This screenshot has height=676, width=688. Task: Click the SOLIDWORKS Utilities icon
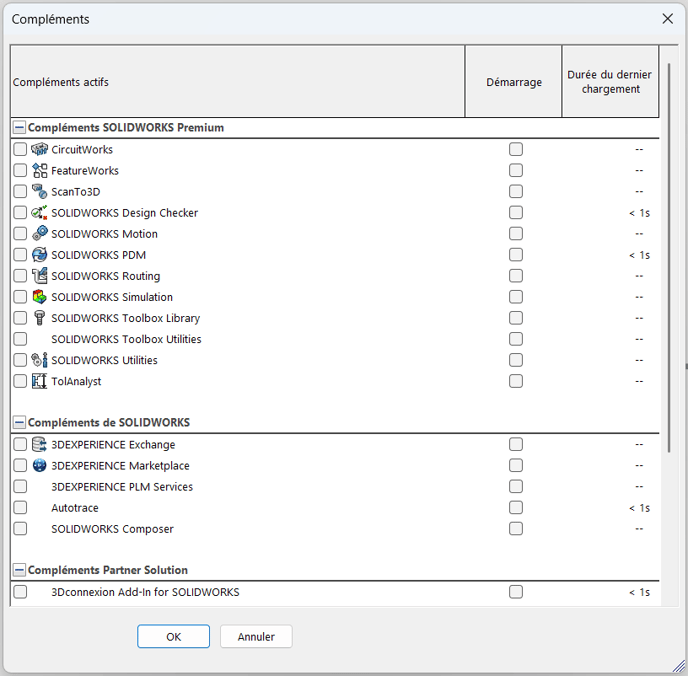39,360
